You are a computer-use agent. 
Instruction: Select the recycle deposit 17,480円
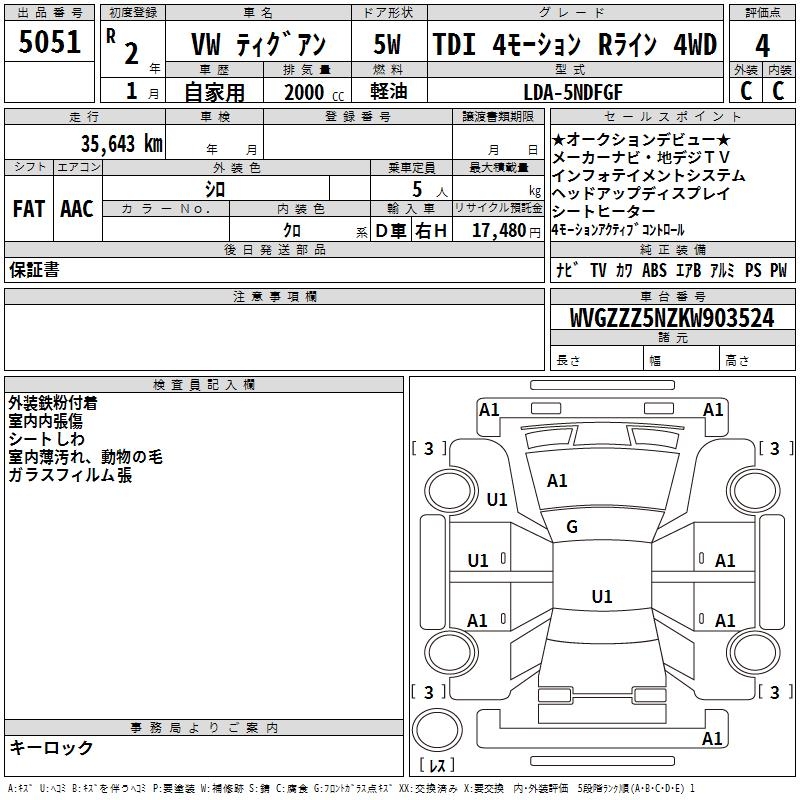tap(498, 231)
